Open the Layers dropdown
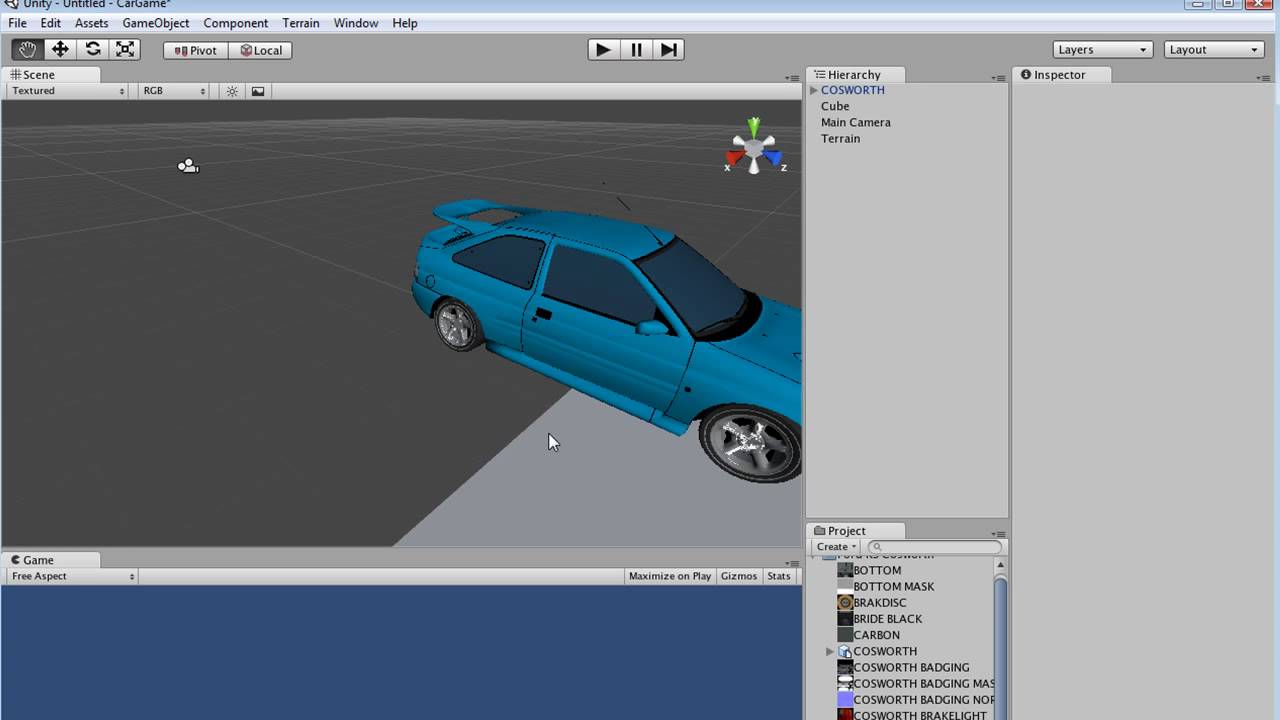This screenshot has width=1280, height=720. click(x=1103, y=50)
